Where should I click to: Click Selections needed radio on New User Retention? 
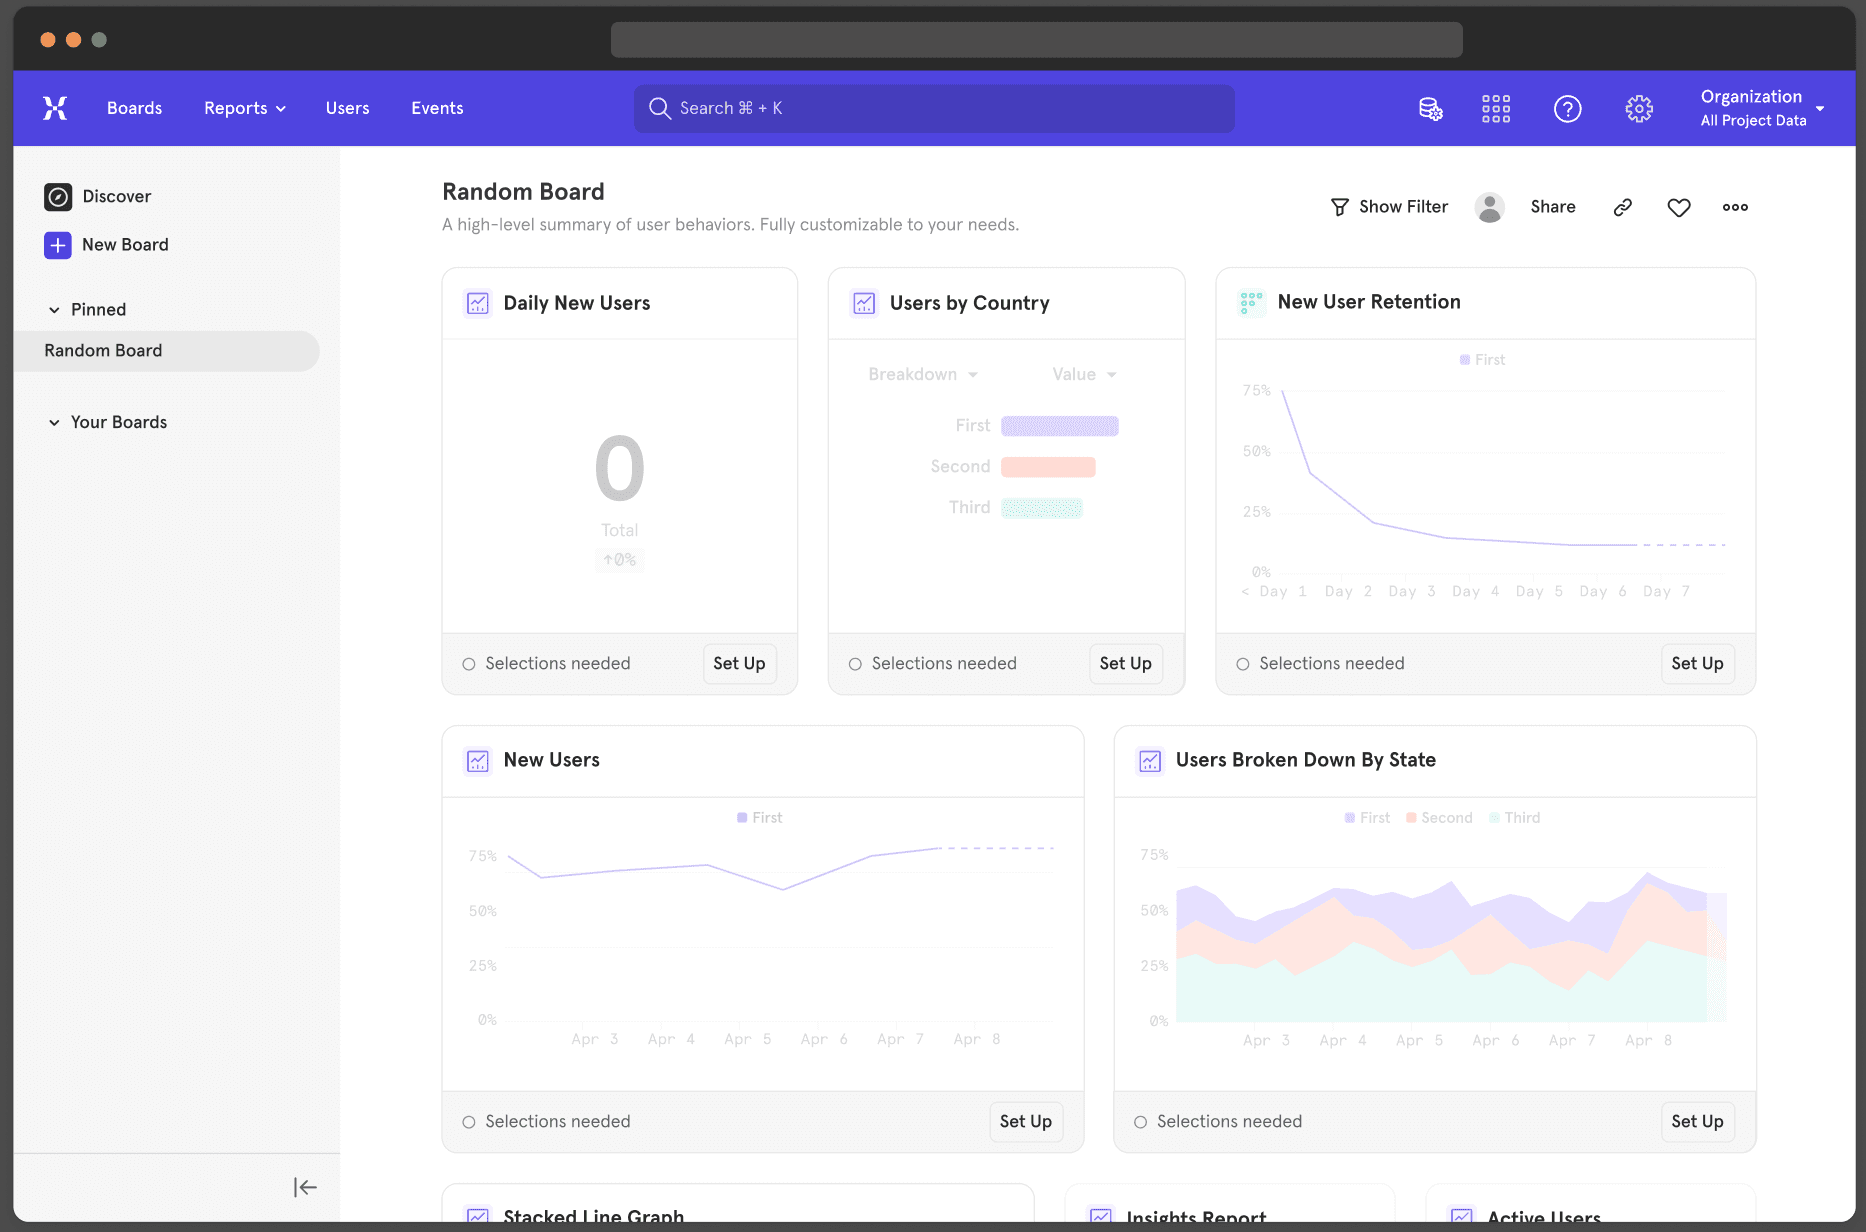[x=1243, y=664]
